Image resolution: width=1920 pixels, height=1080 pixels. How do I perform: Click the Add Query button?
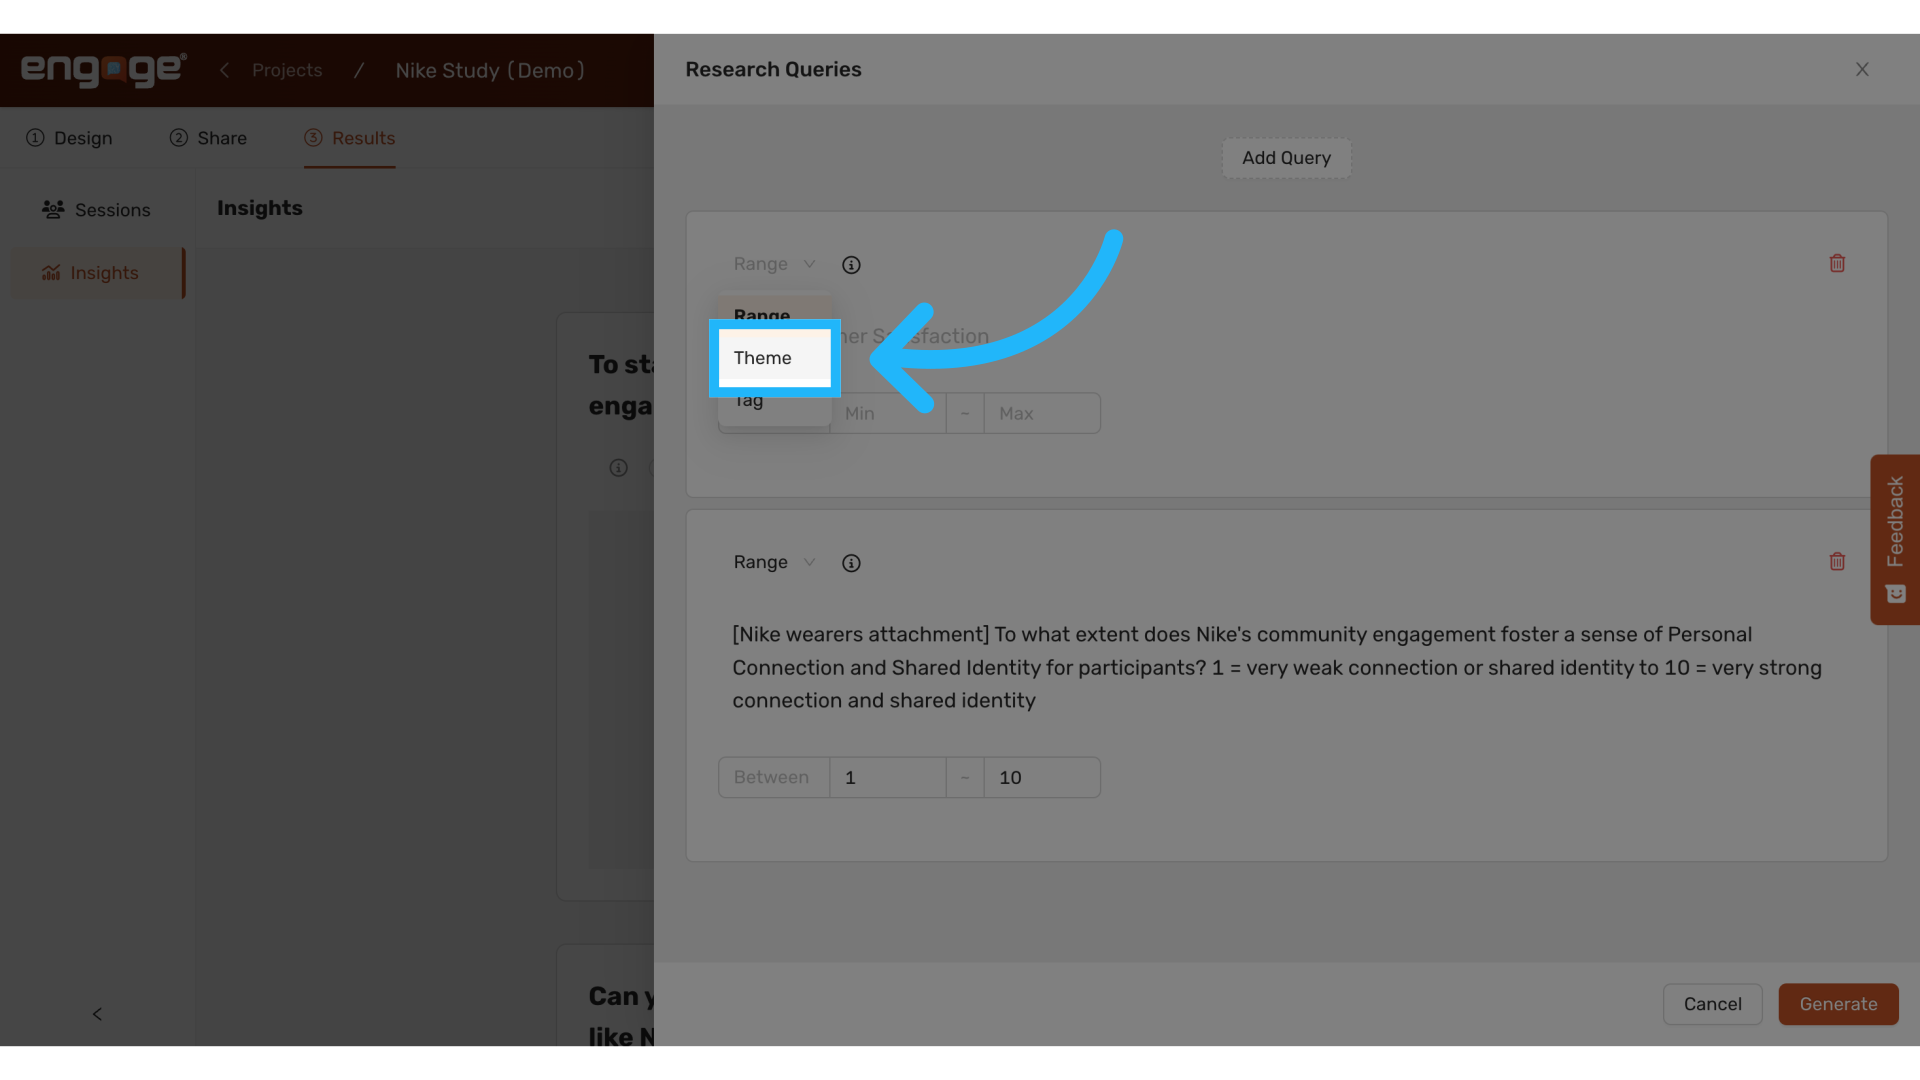(1286, 158)
